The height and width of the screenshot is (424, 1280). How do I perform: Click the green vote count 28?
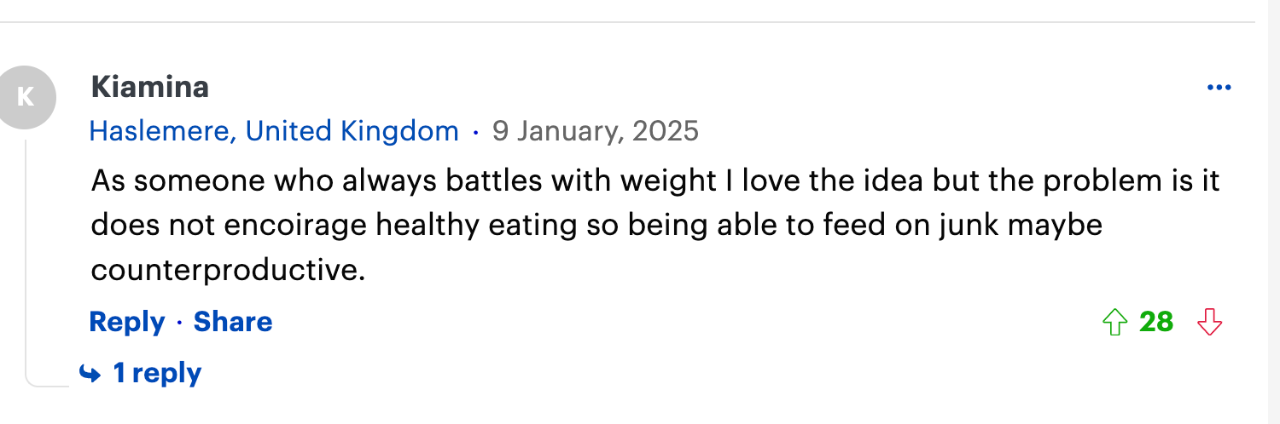(1157, 322)
